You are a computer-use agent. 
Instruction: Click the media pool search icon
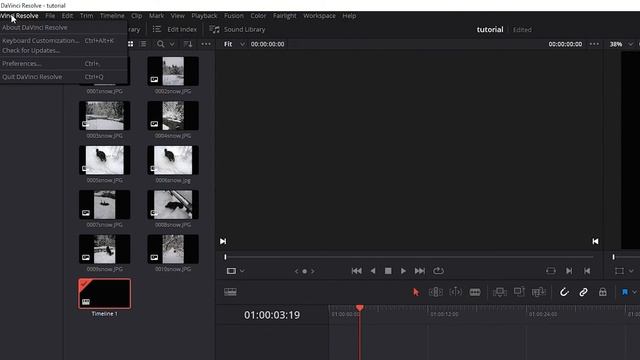[161, 44]
